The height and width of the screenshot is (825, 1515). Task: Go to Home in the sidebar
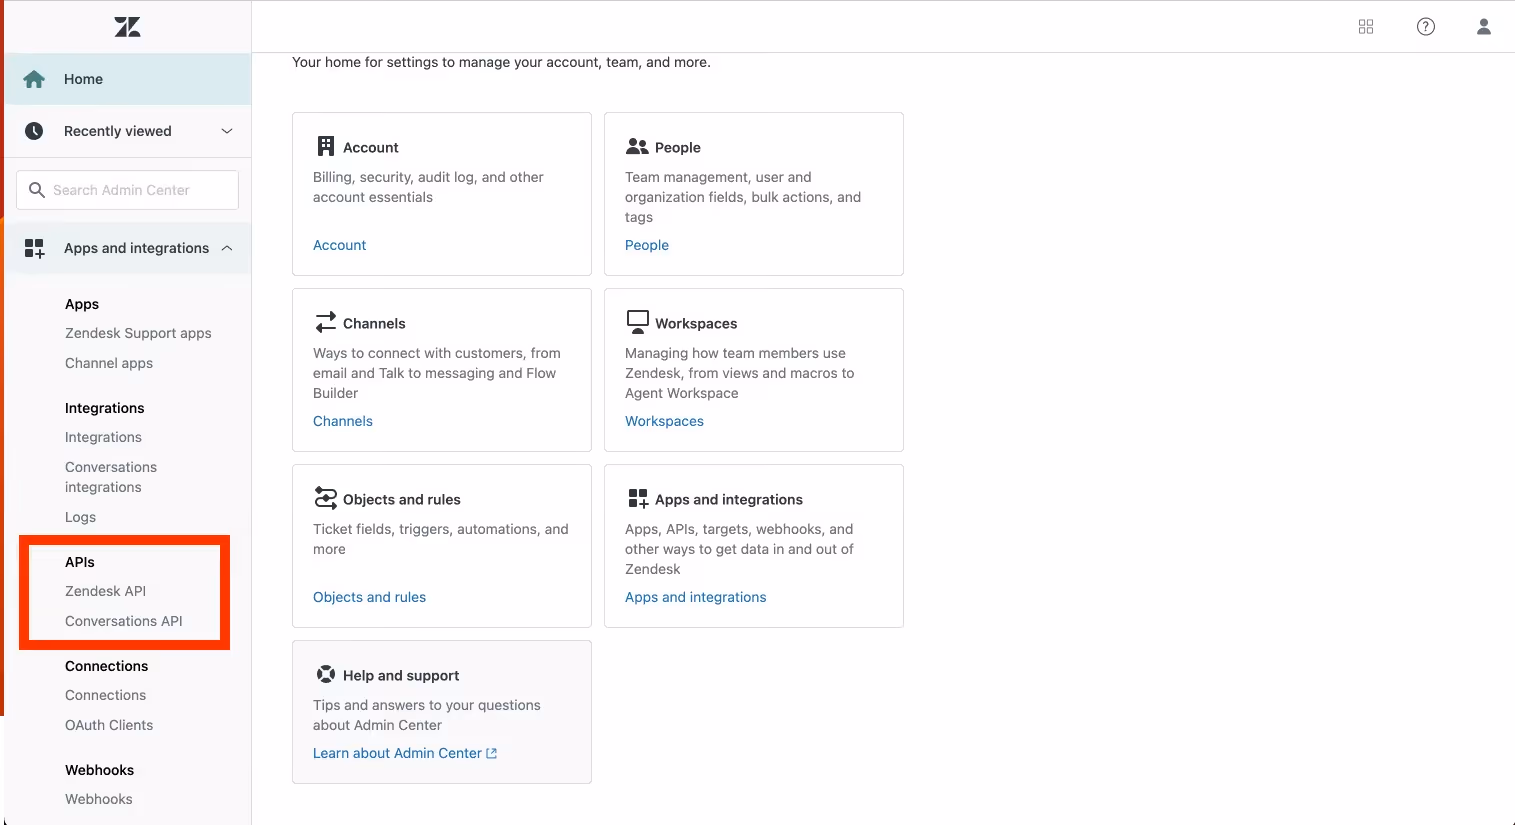[x=128, y=79]
